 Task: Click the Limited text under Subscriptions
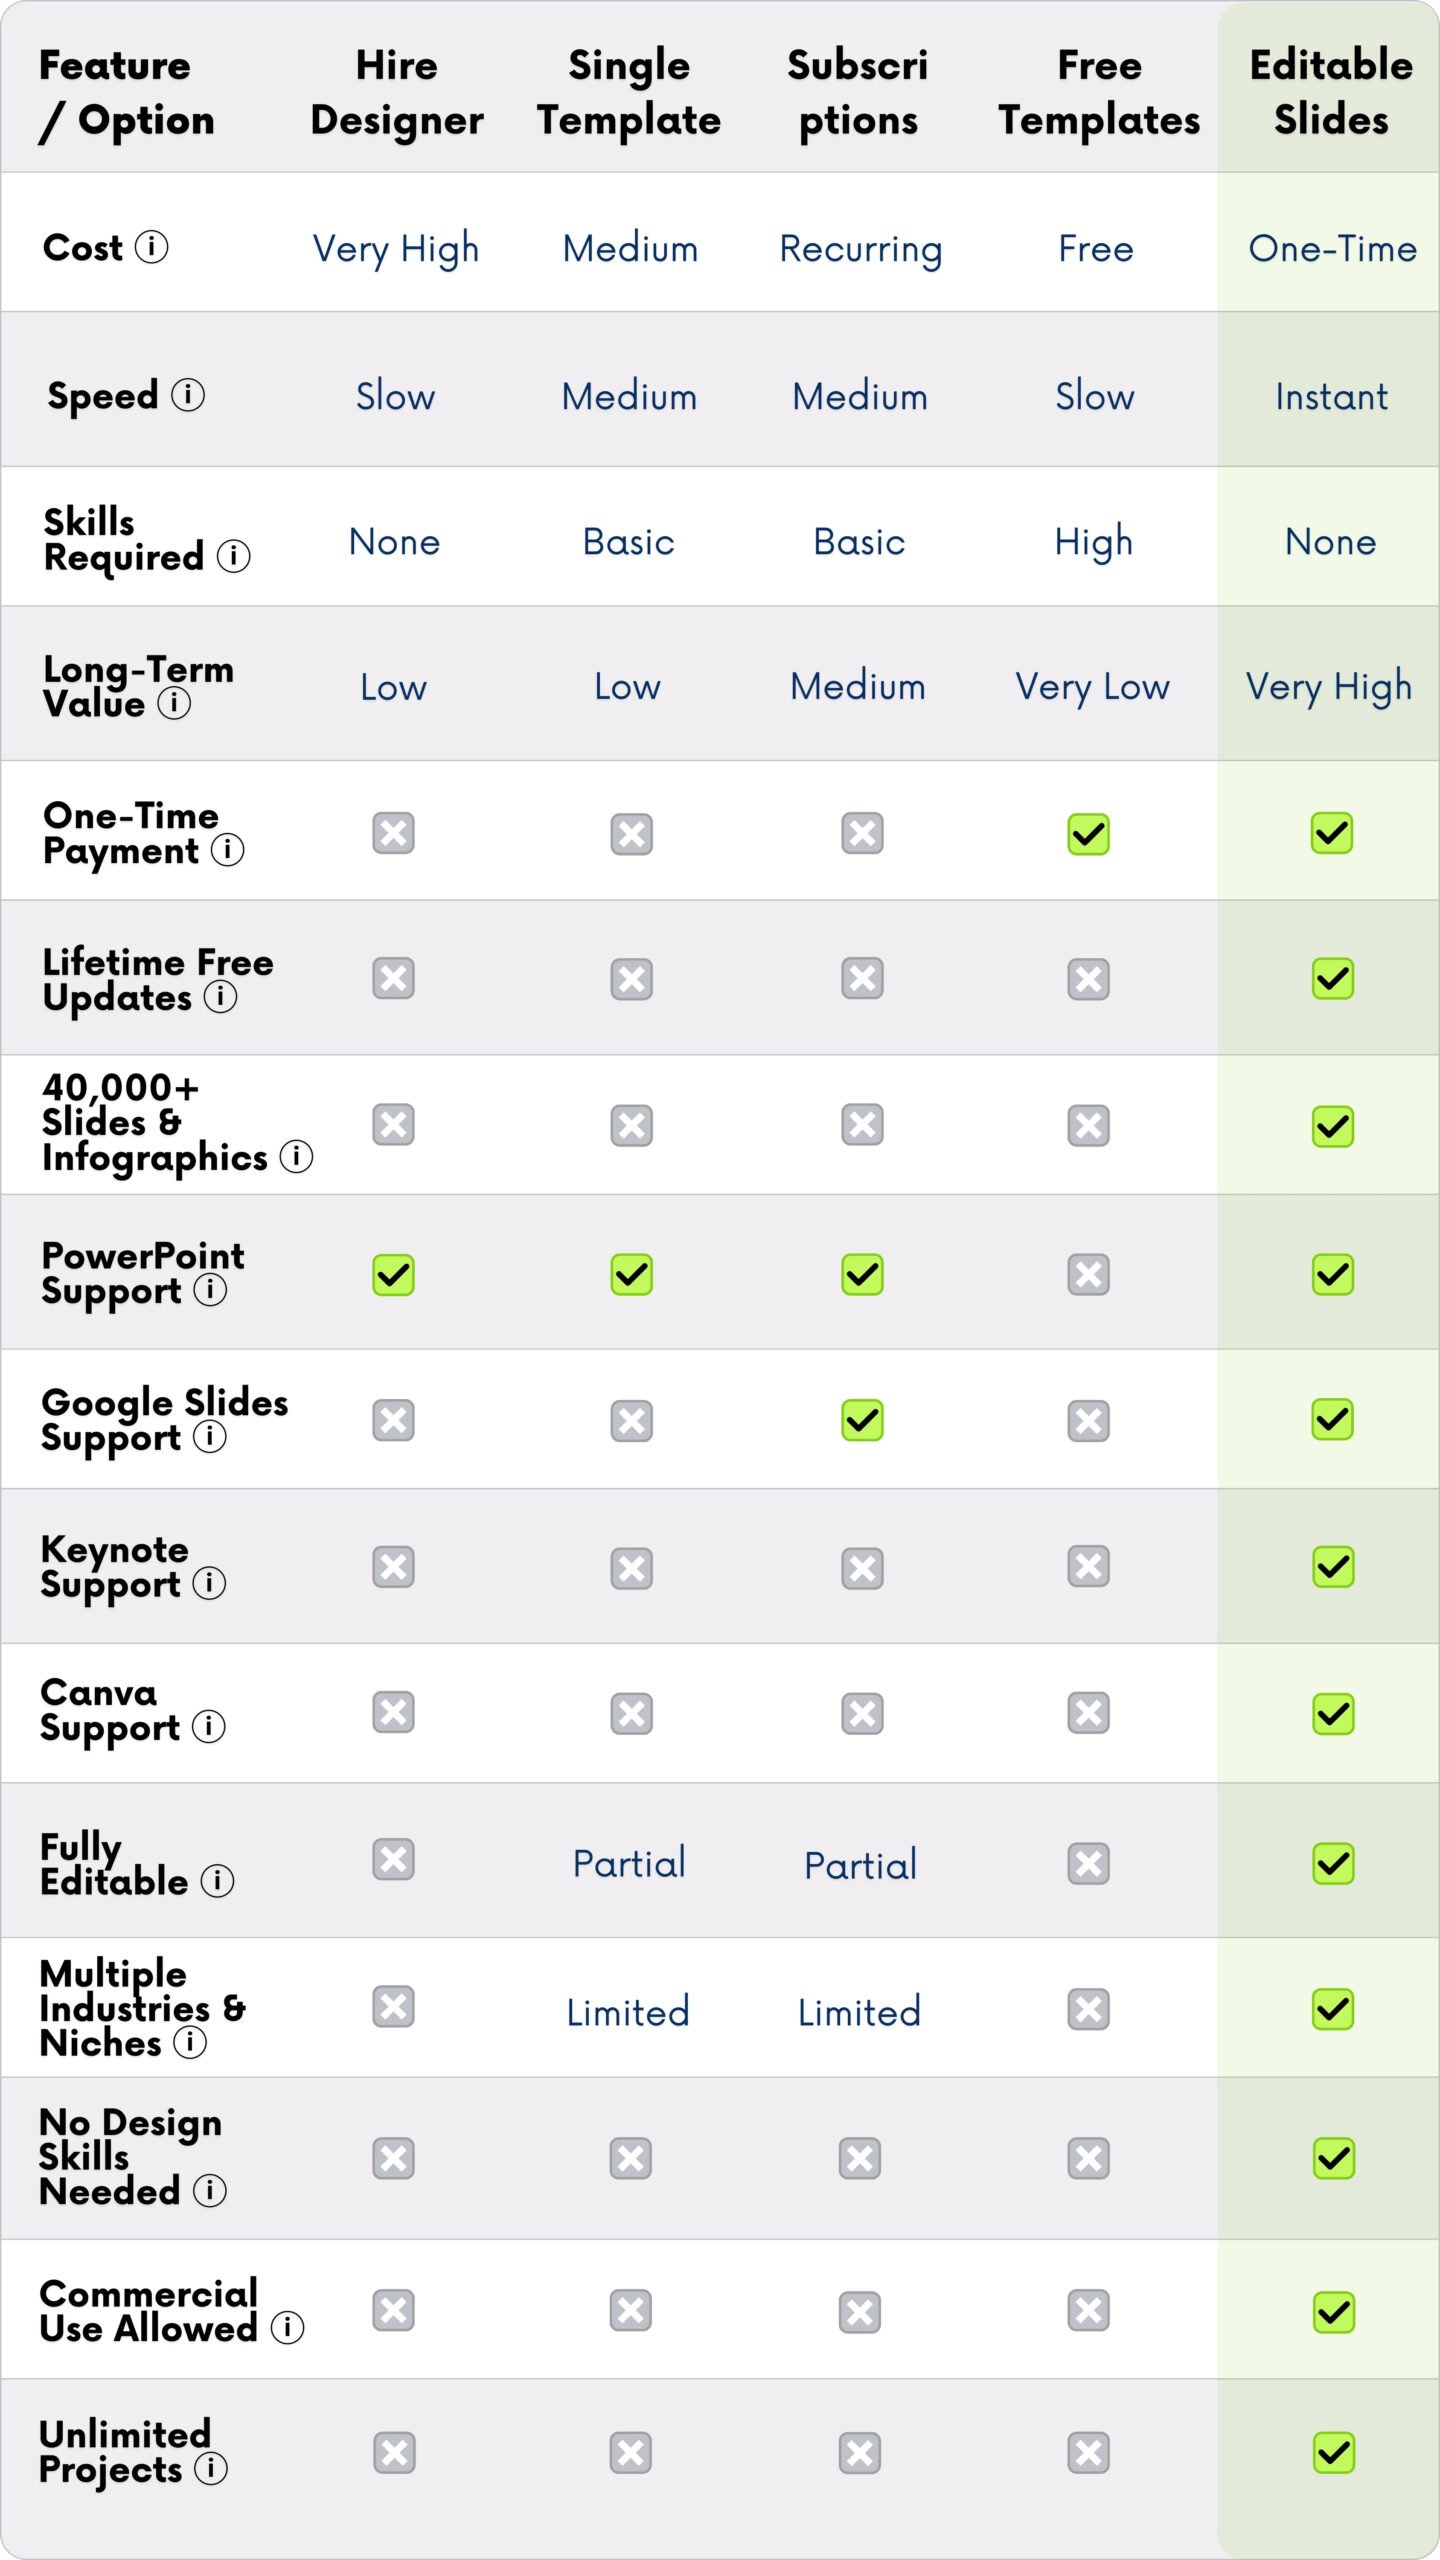859,2011
